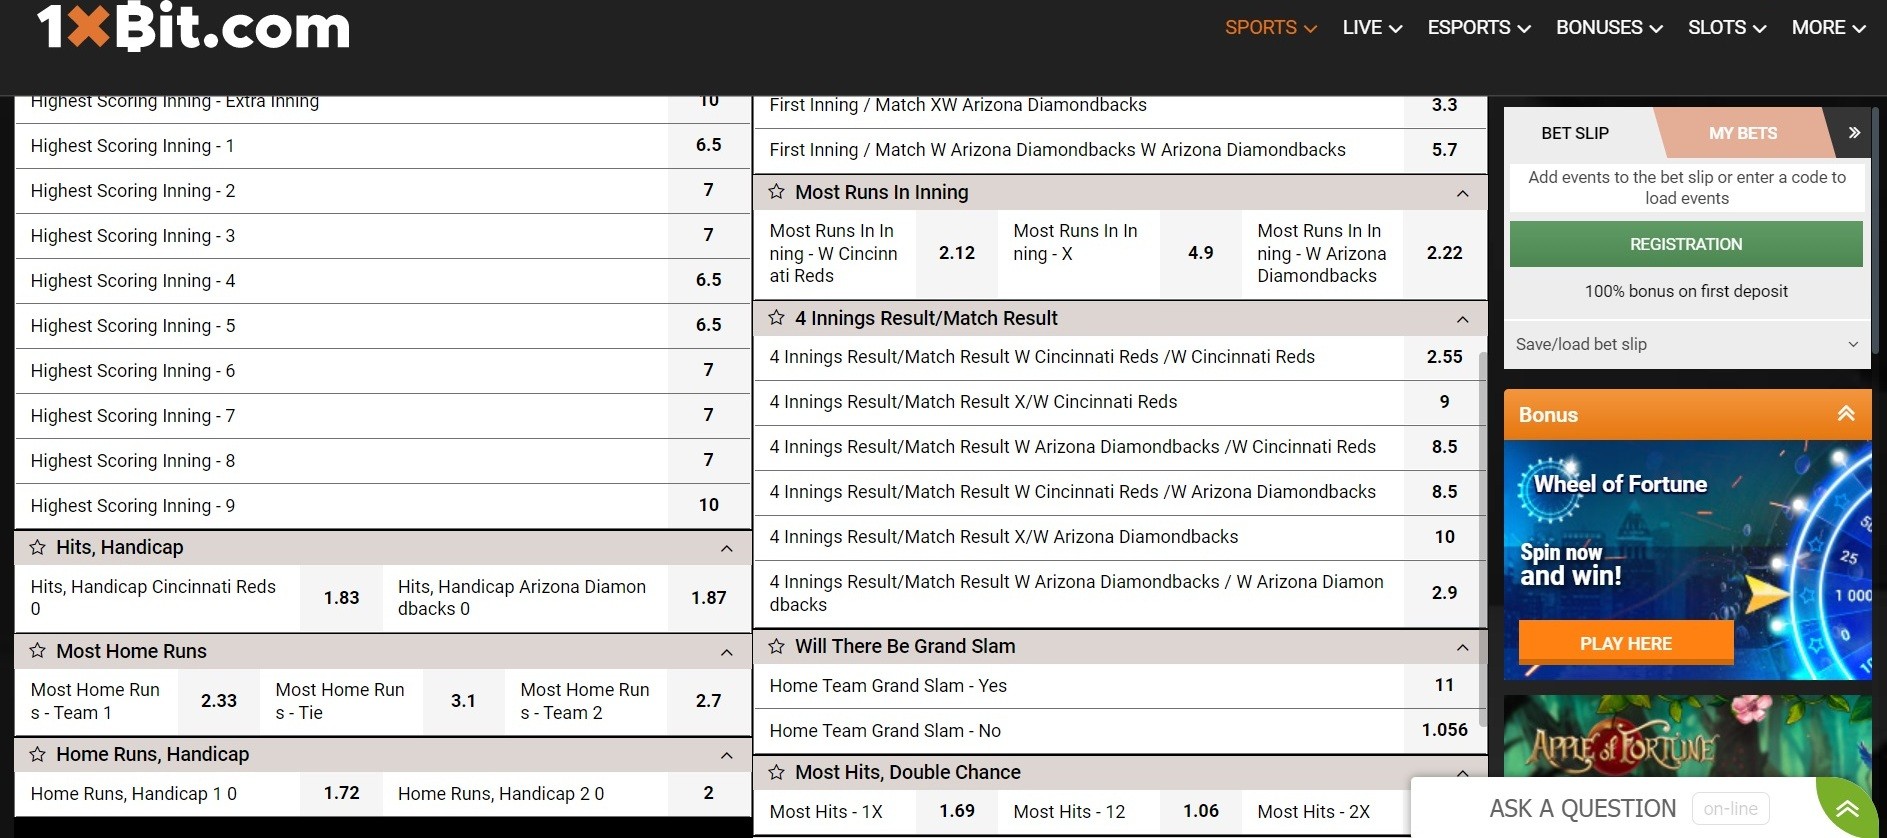Pick 4 Innings Result W Cincinnati Reds/W Cincinnati Reds 2.55

tap(1444, 357)
